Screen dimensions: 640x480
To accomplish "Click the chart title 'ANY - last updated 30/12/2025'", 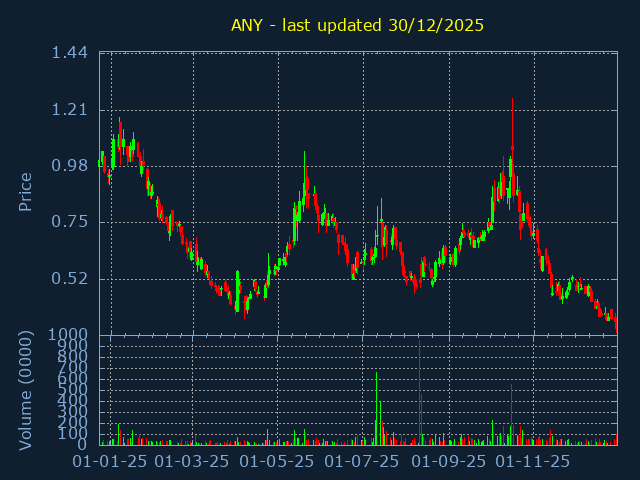I will 357,25.
